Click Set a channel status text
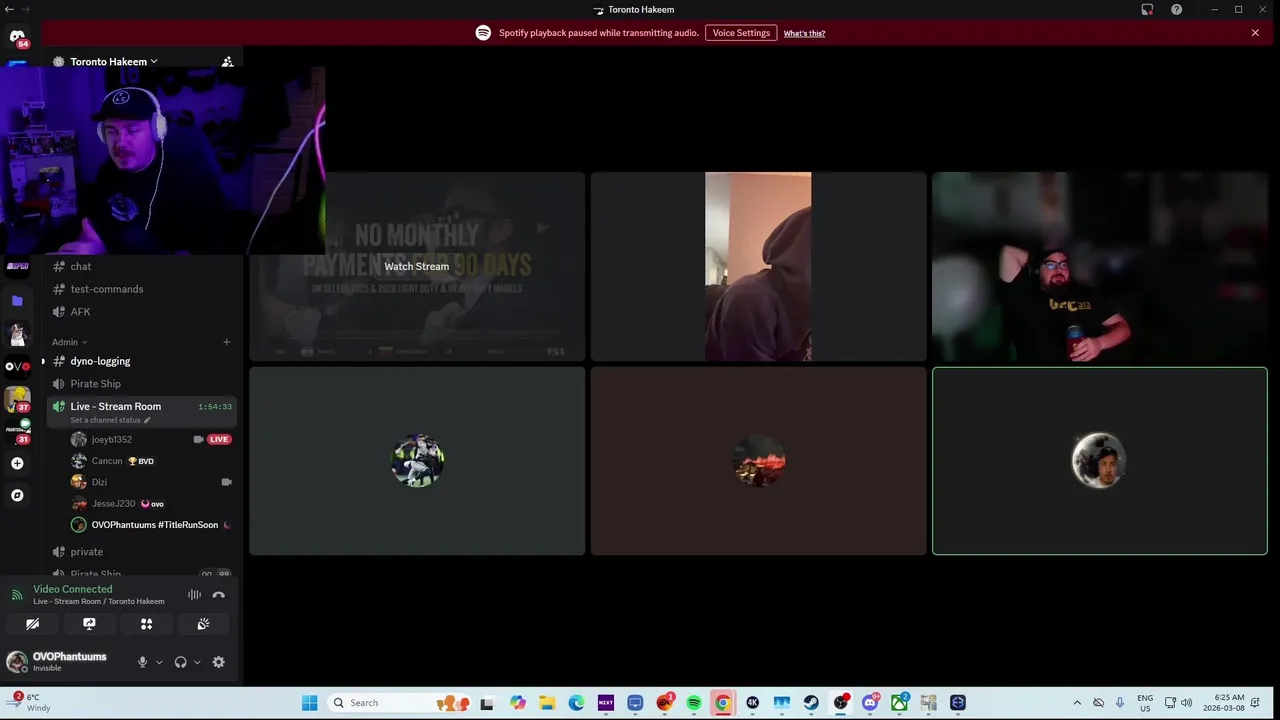The width and height of the screenshot is (1280, 720). coord(105,420)
